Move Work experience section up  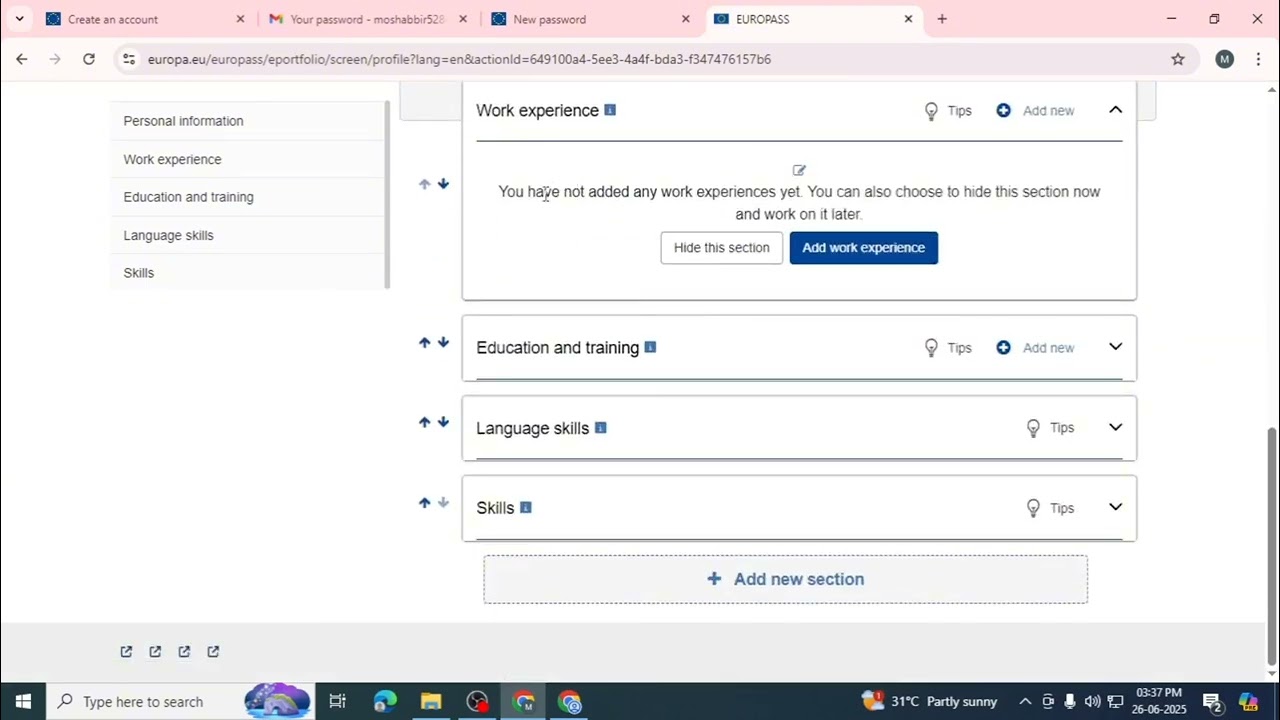[x=424, y=184]
